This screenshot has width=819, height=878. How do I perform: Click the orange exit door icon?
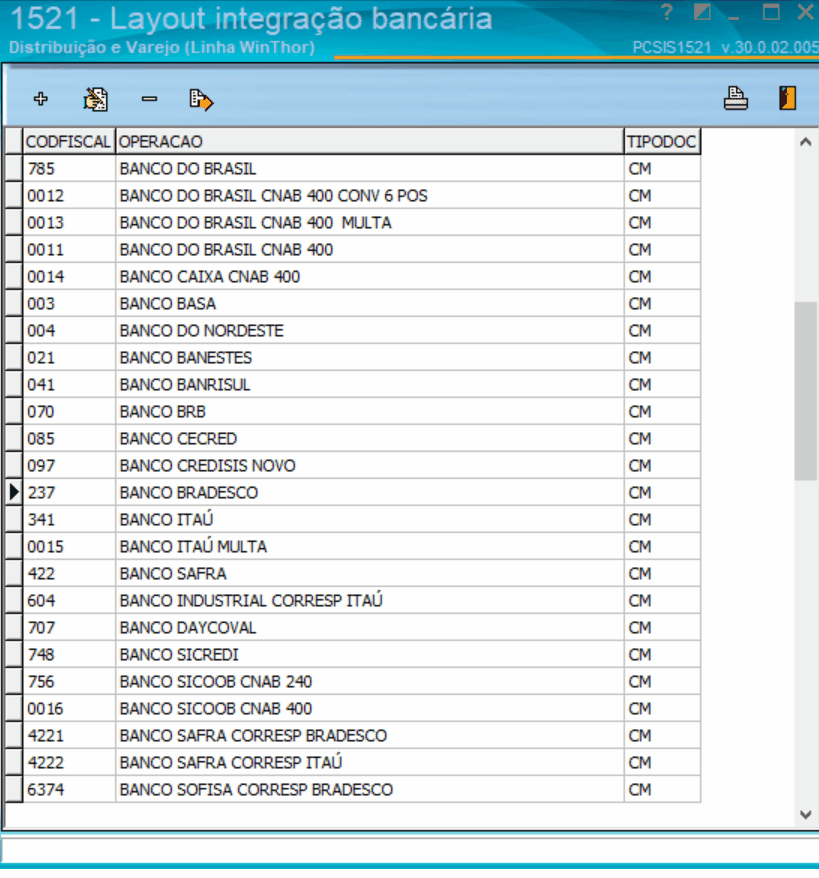[787, 98]
